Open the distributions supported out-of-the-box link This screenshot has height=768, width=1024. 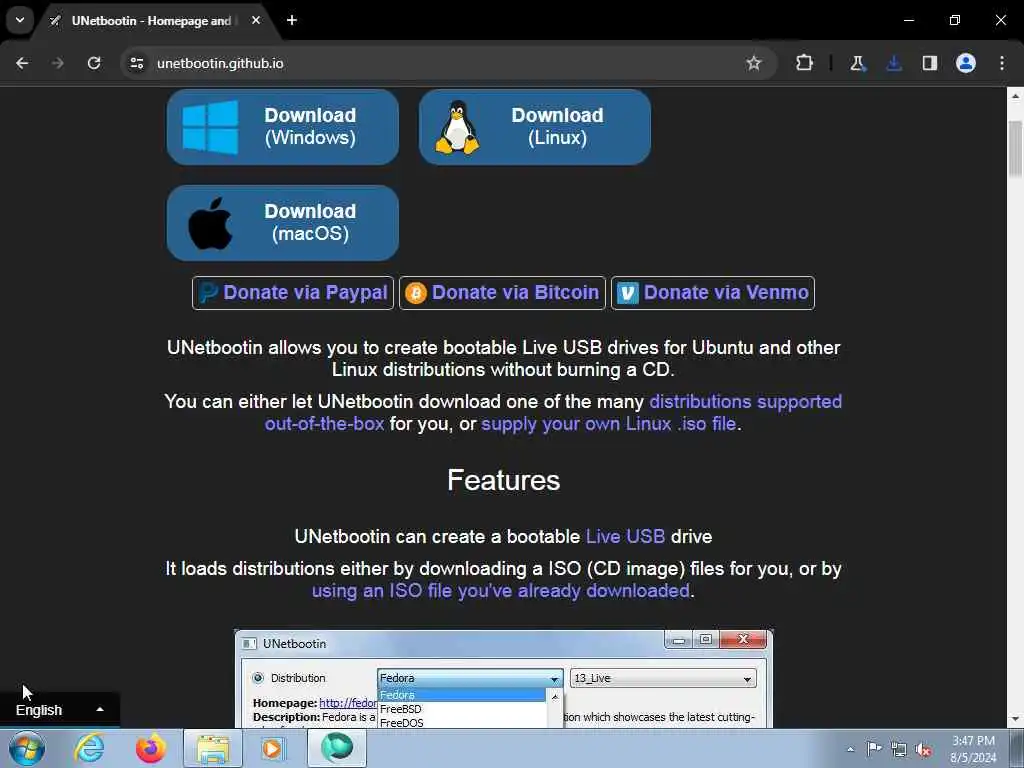coord(745,402)
